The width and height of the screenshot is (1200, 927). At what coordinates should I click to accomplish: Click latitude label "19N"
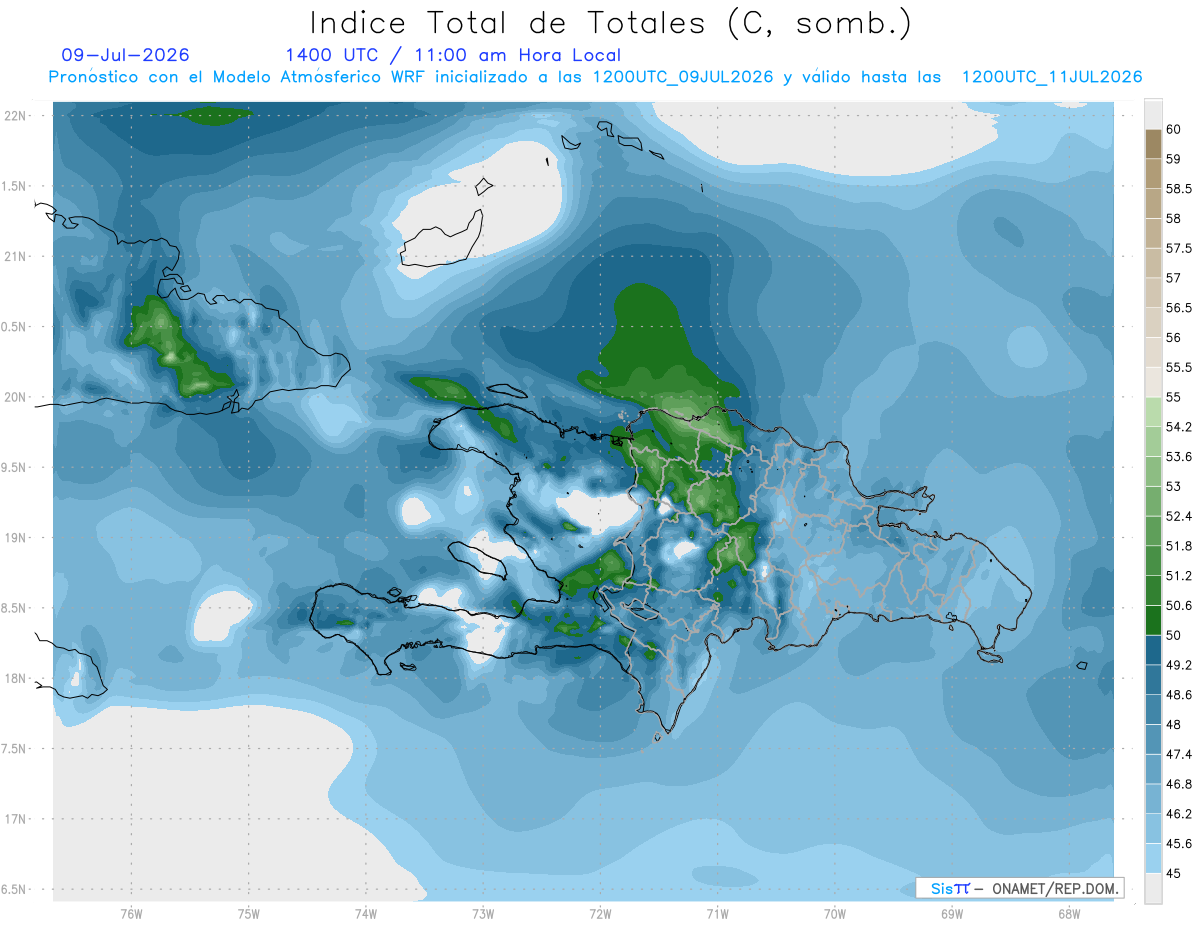tap(16, 538)
